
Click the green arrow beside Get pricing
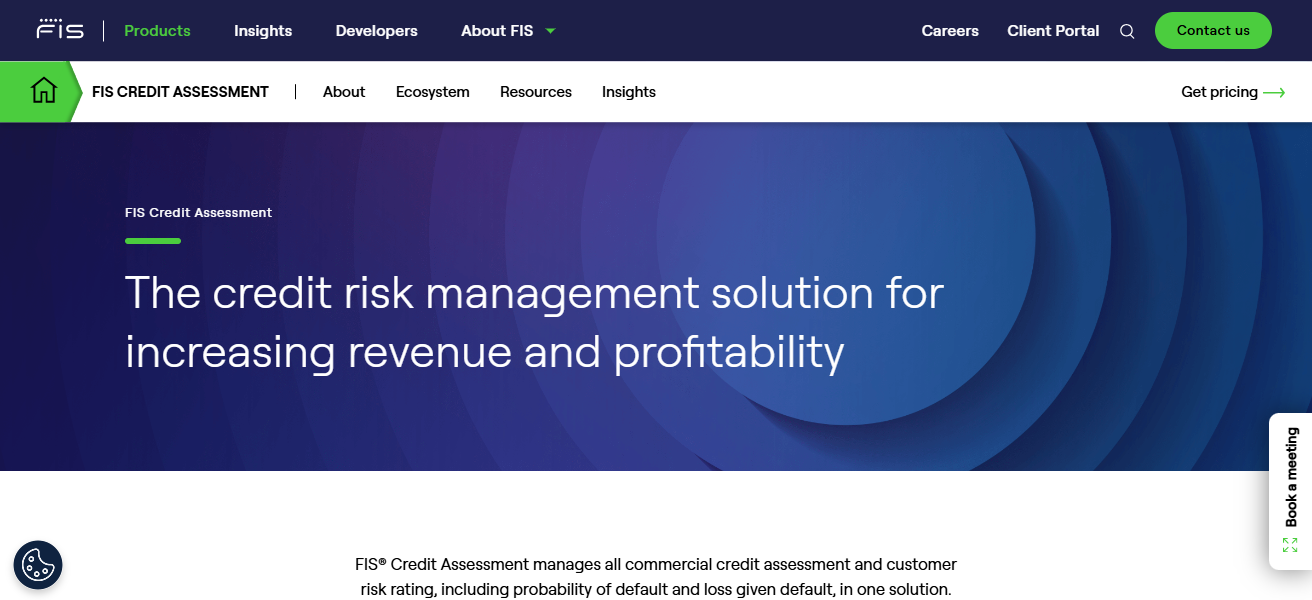coord(1275,92)
